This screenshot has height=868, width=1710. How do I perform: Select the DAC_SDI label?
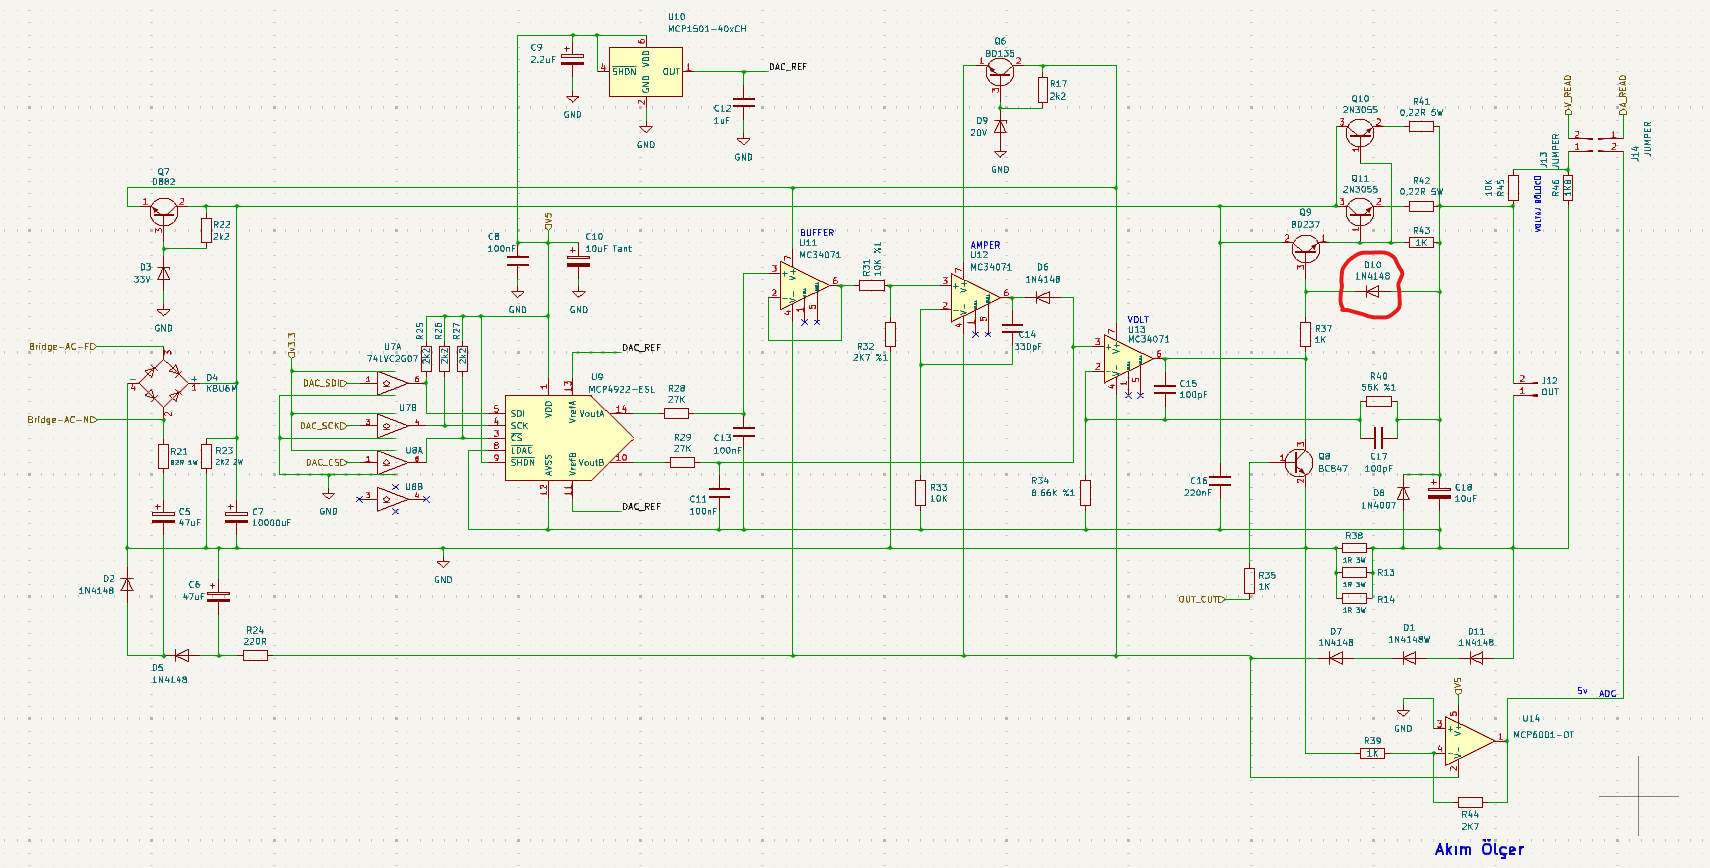pos(324,383)
